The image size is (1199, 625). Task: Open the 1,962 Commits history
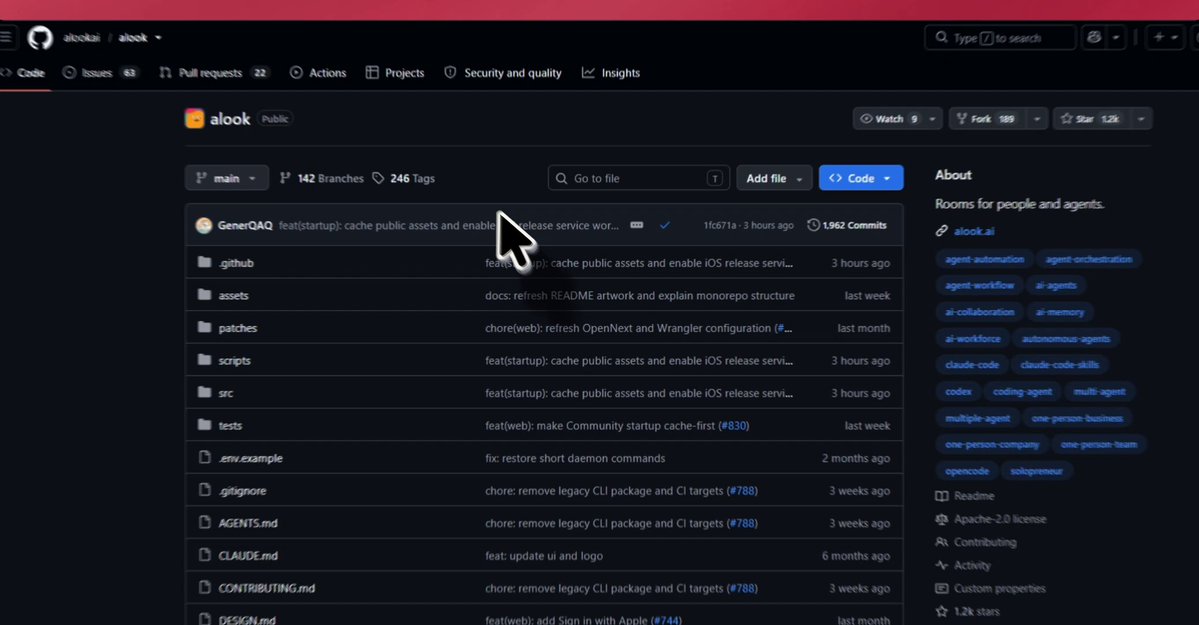847,225
